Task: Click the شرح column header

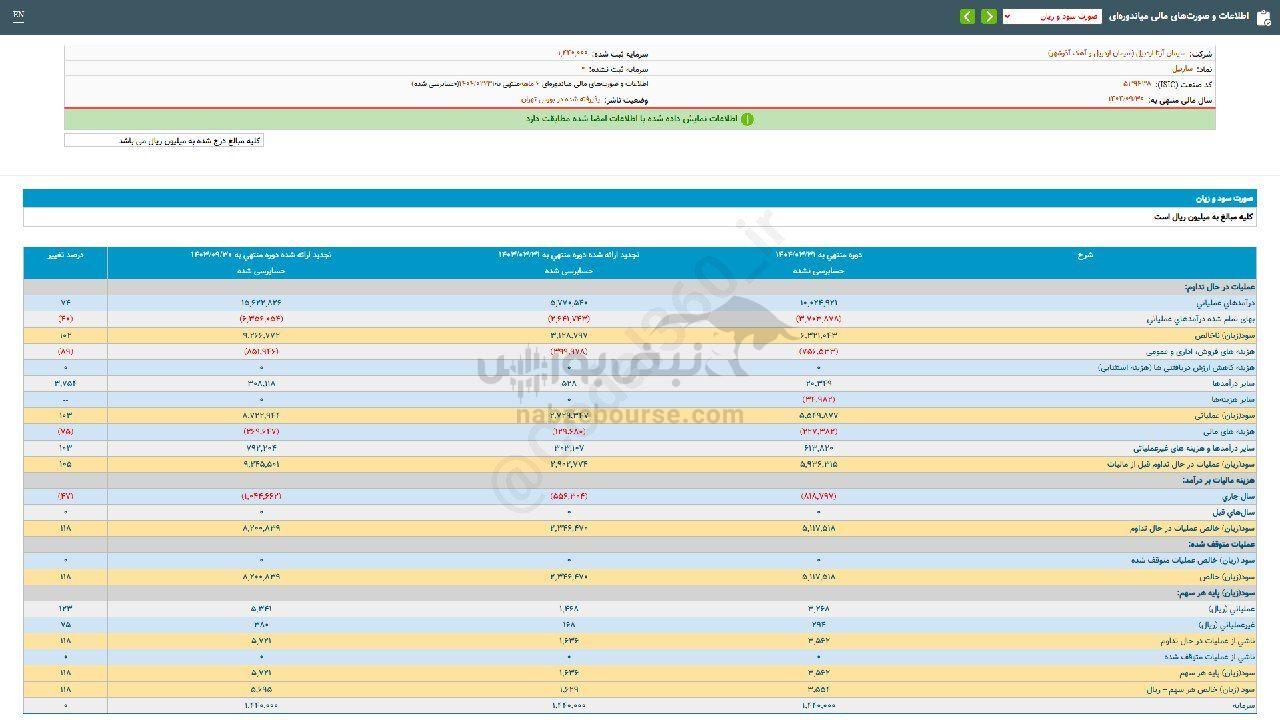Action: point(1085,255)
